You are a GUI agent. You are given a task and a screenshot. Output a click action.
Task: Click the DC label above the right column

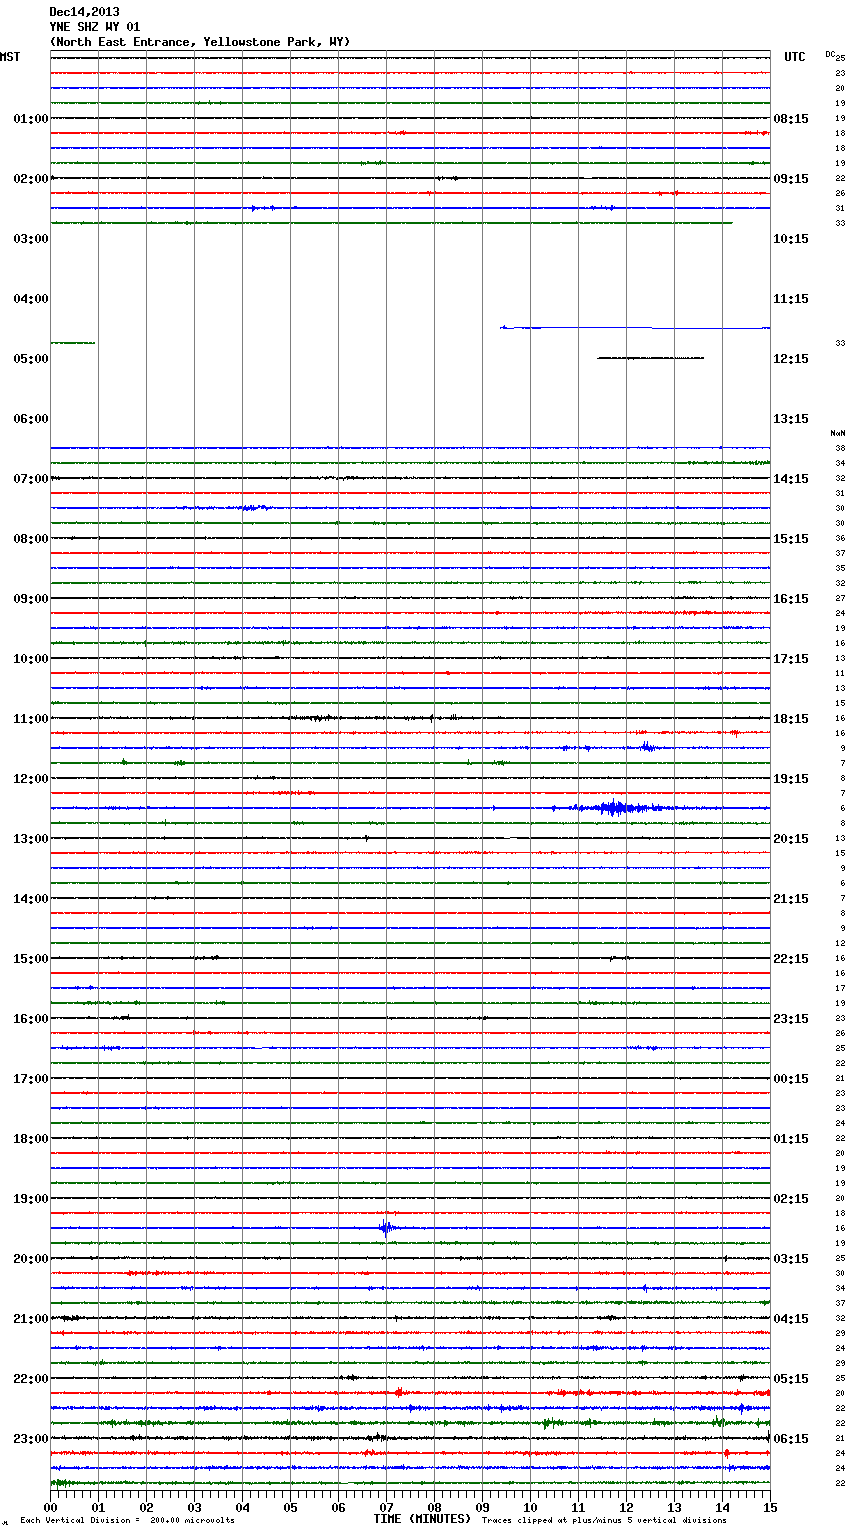[x=830, y=54]
